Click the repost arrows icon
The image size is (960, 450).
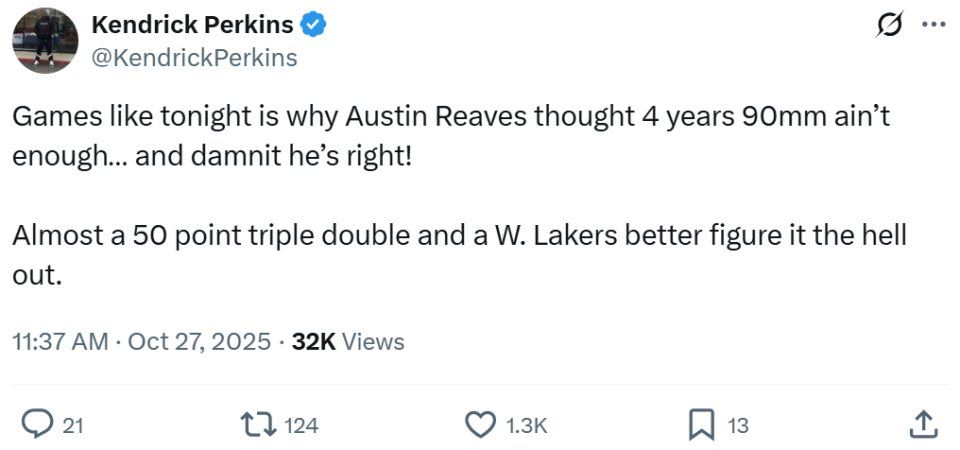click(264, 425)
